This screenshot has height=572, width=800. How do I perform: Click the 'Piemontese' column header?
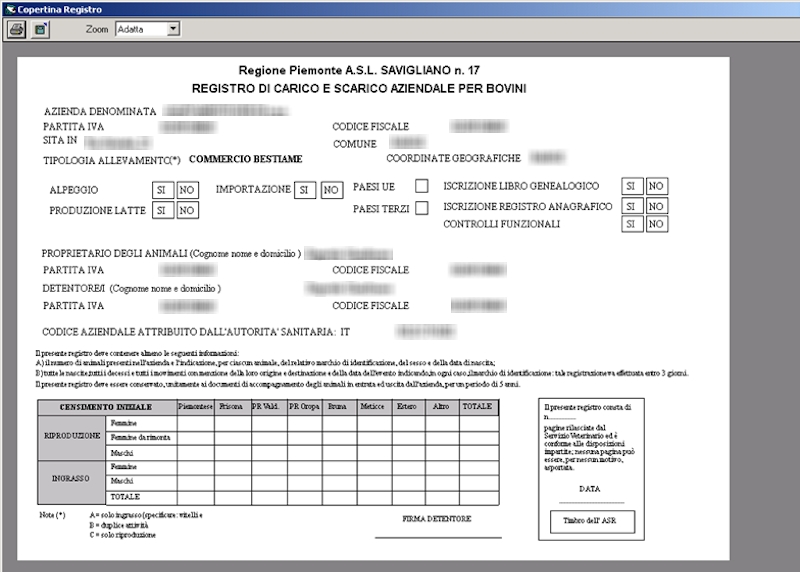[195, 406]
